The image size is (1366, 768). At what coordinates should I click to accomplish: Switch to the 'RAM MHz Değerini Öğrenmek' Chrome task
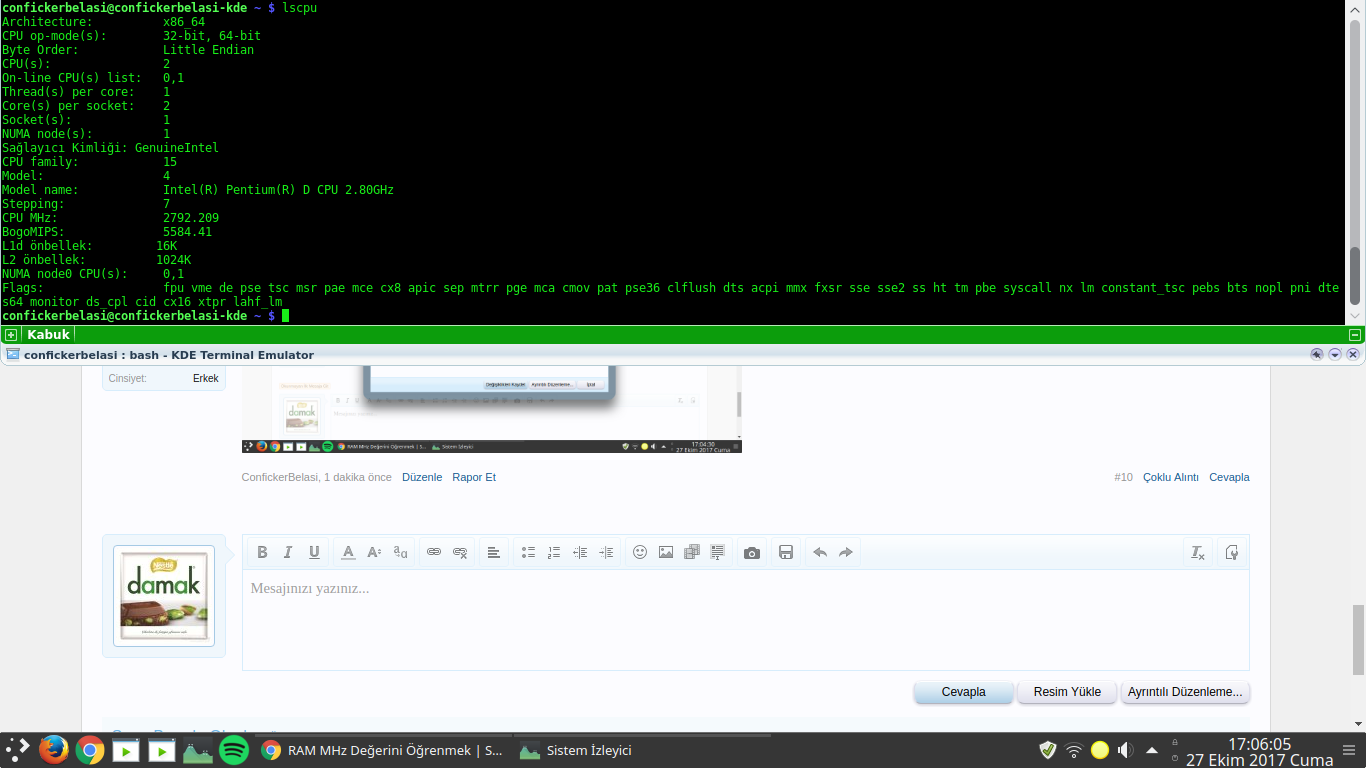382,750
